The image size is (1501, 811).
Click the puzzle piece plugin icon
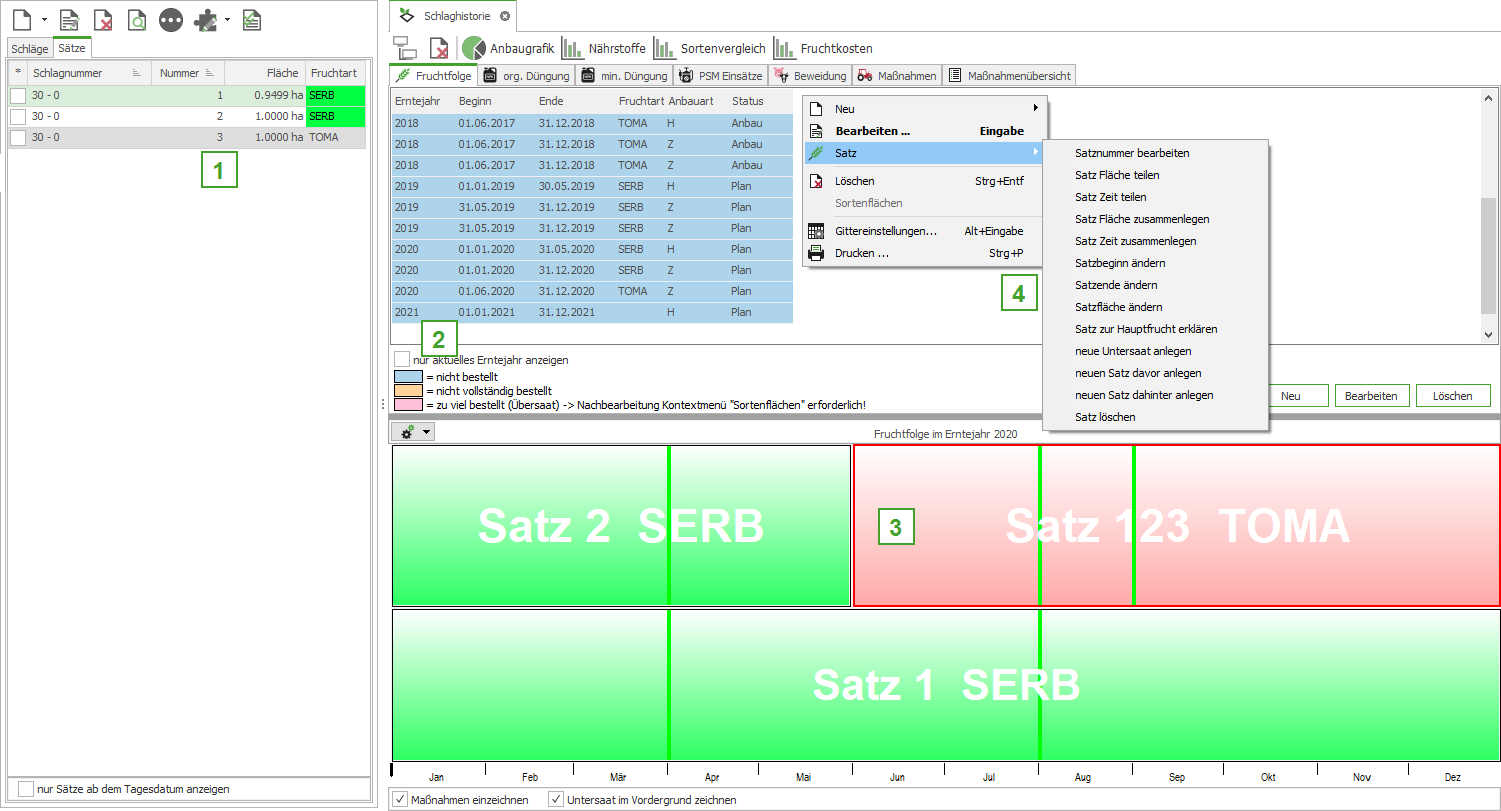(x=206, y=19)
